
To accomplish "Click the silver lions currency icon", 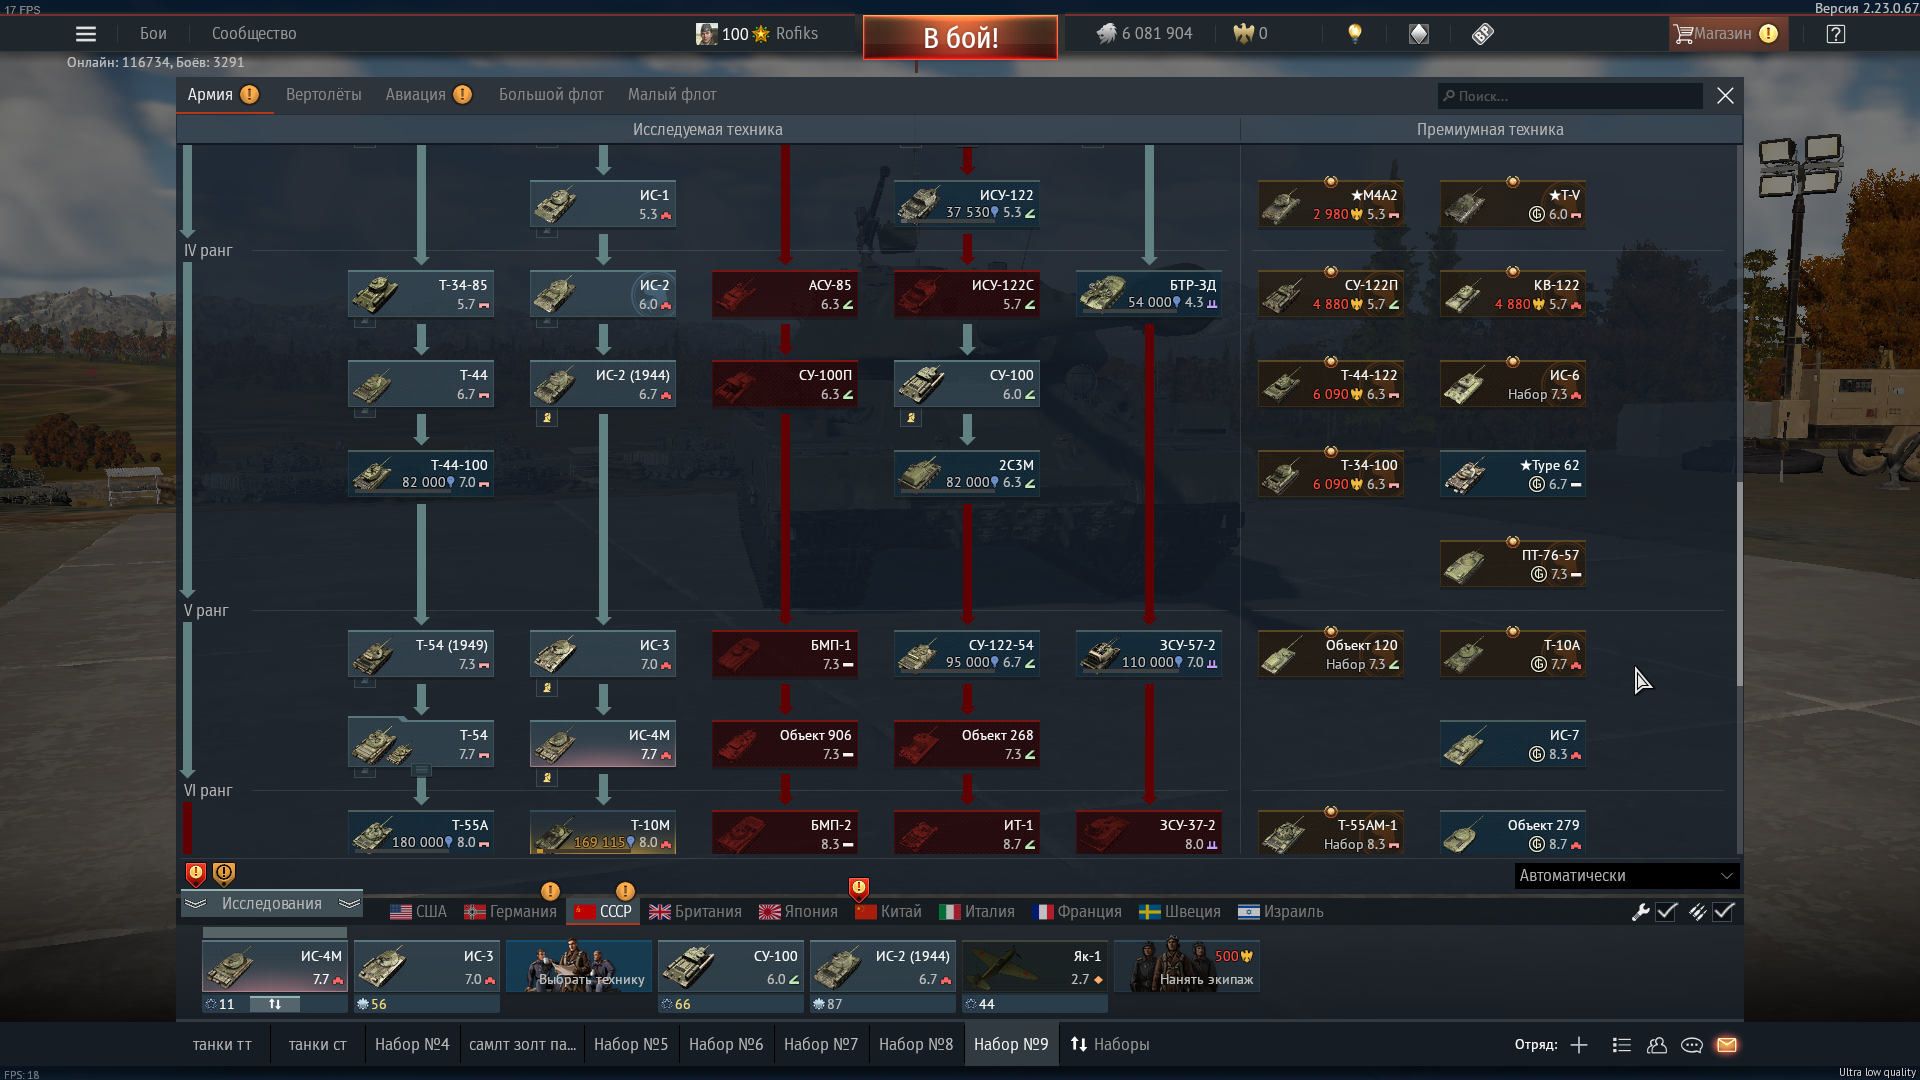I will [x=1106, y=34].
